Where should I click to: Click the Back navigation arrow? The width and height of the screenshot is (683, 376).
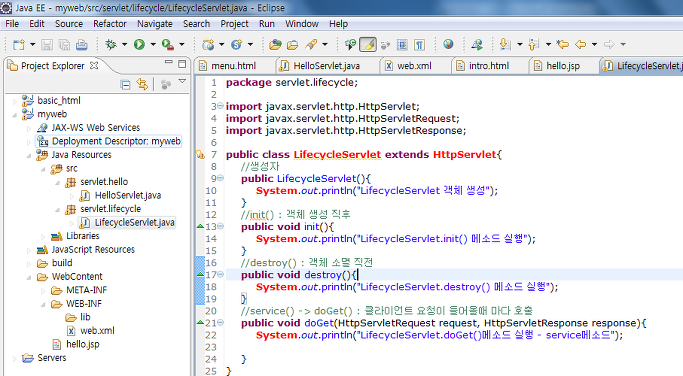pos(580,44)
